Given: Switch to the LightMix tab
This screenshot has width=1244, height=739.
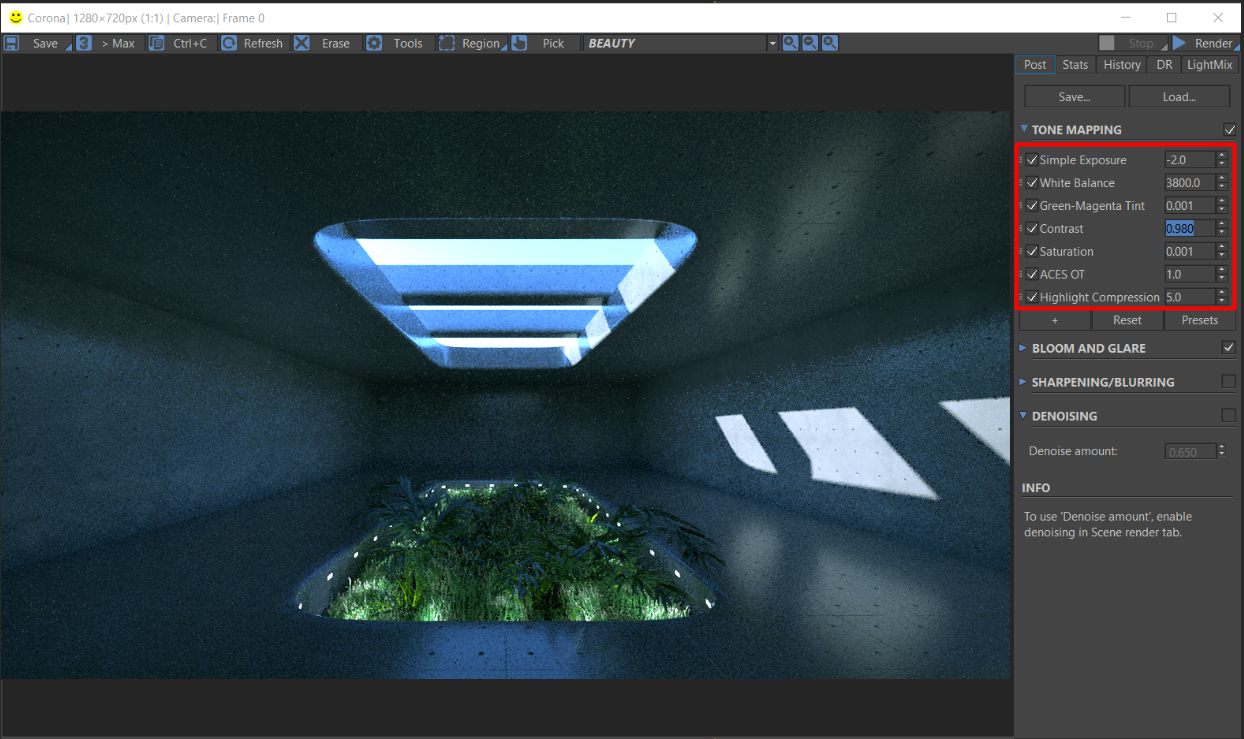Looking at the screenshot, I should 1209,64.
